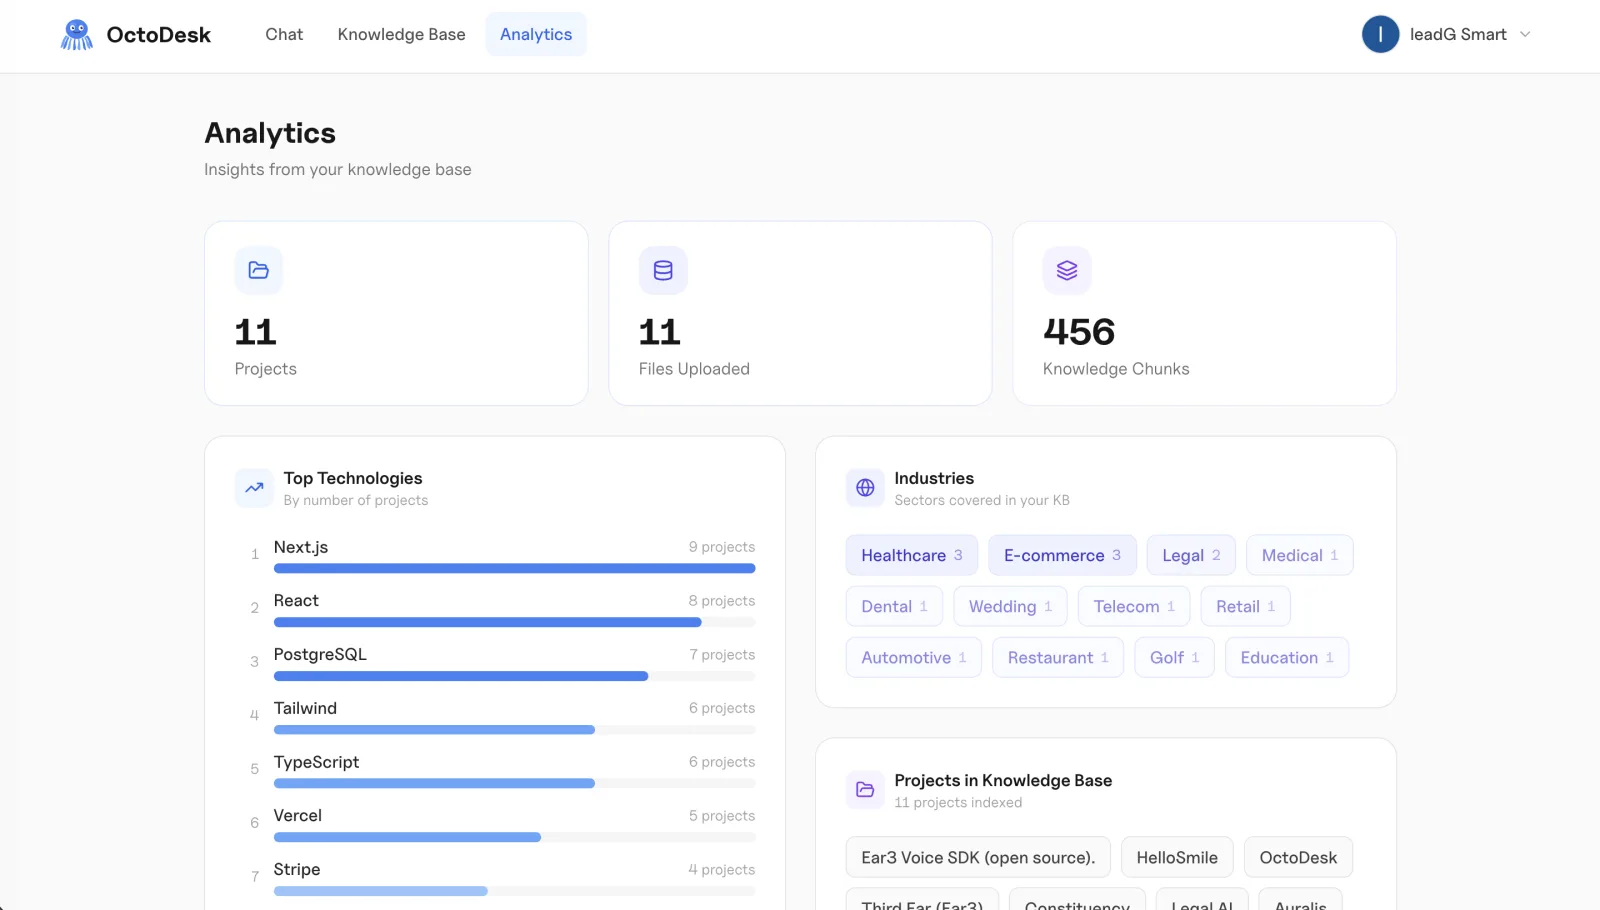
Task: Click the layers icon in Knowledge Chunks card
Action: coord(1067,270)
